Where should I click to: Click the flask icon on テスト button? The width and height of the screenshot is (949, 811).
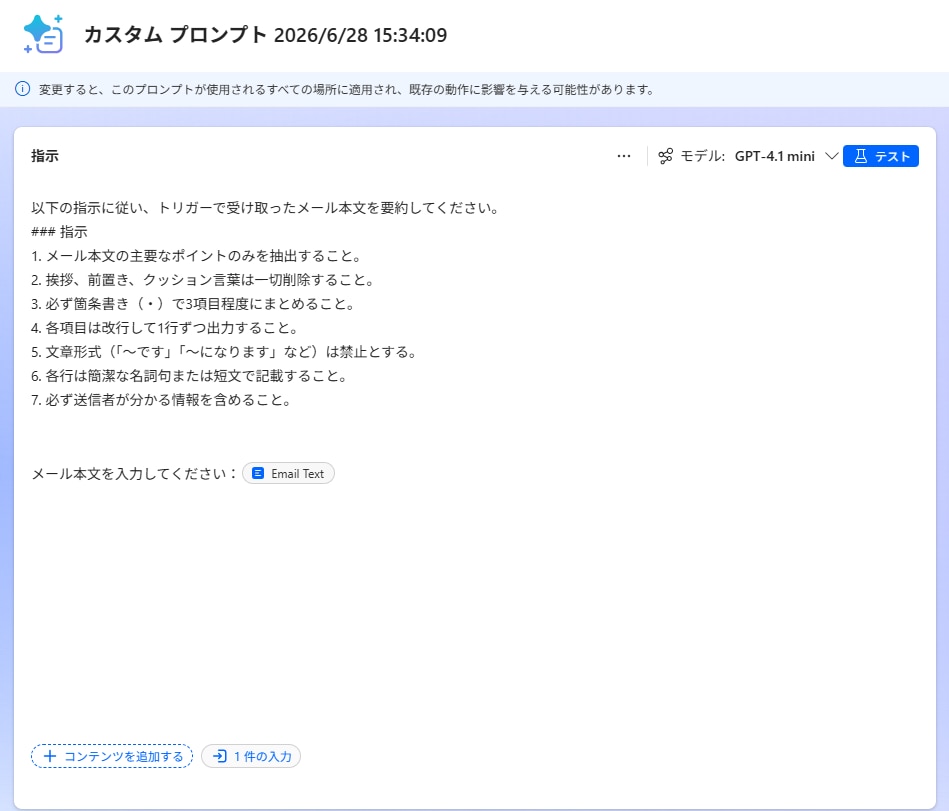click(861, 156)
